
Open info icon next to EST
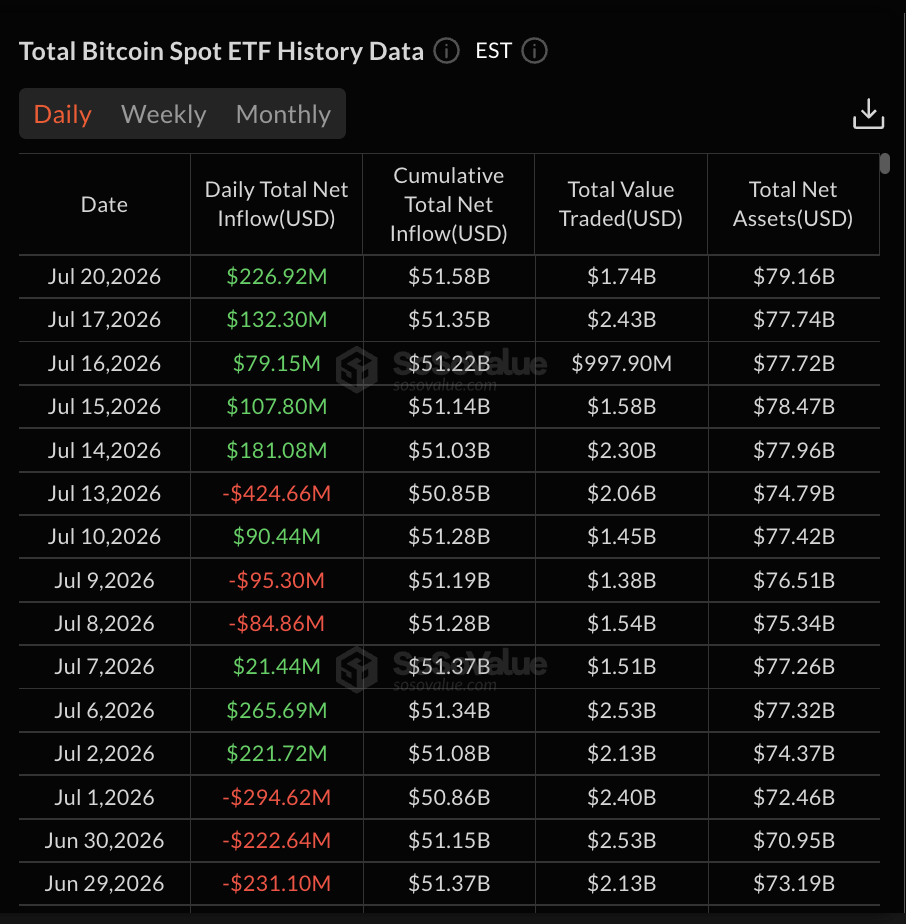(x=534, y=51)
